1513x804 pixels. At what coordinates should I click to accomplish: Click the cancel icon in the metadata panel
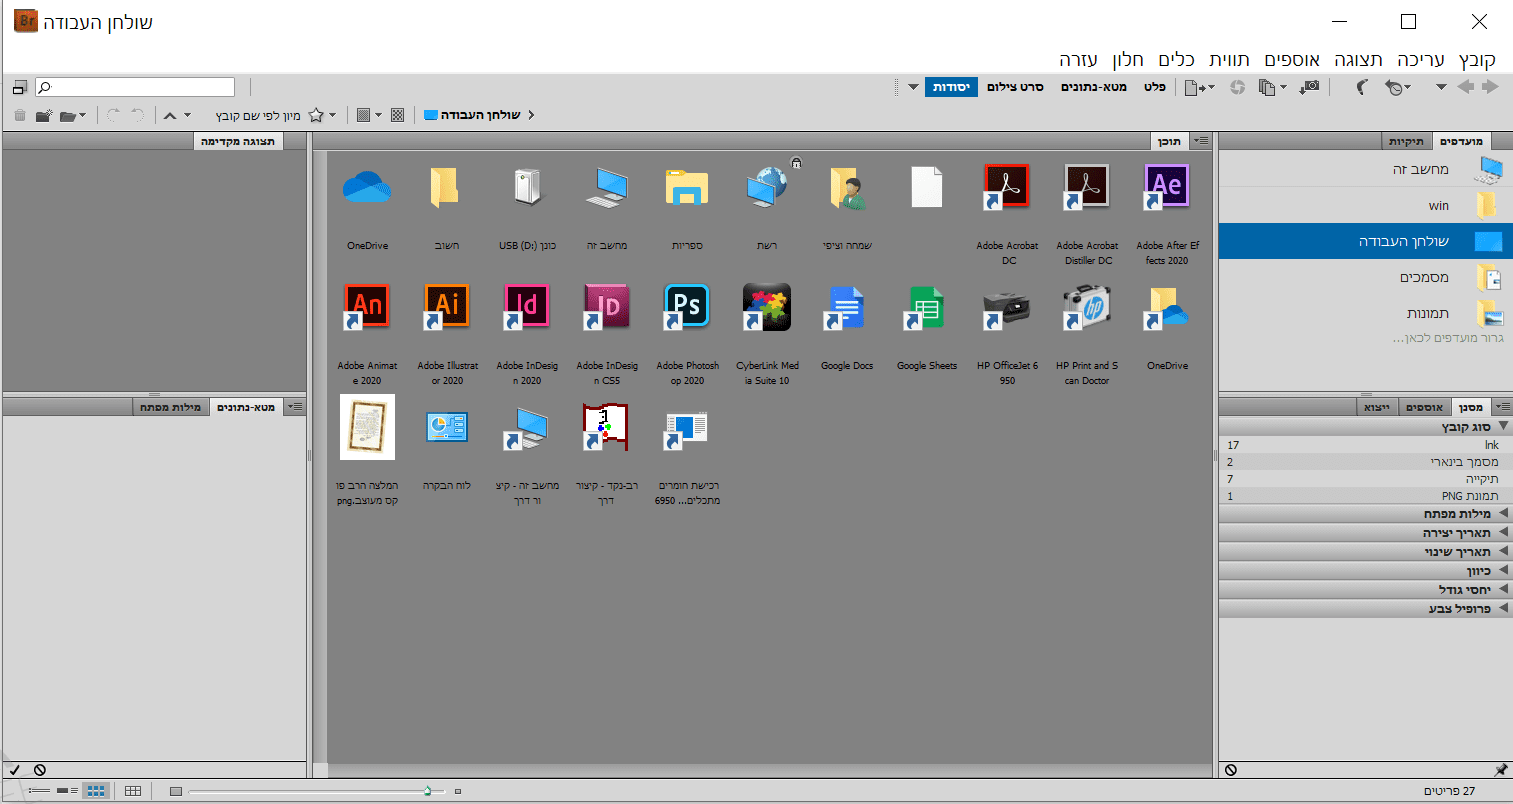pyautogui.click(x=40, y=770)
